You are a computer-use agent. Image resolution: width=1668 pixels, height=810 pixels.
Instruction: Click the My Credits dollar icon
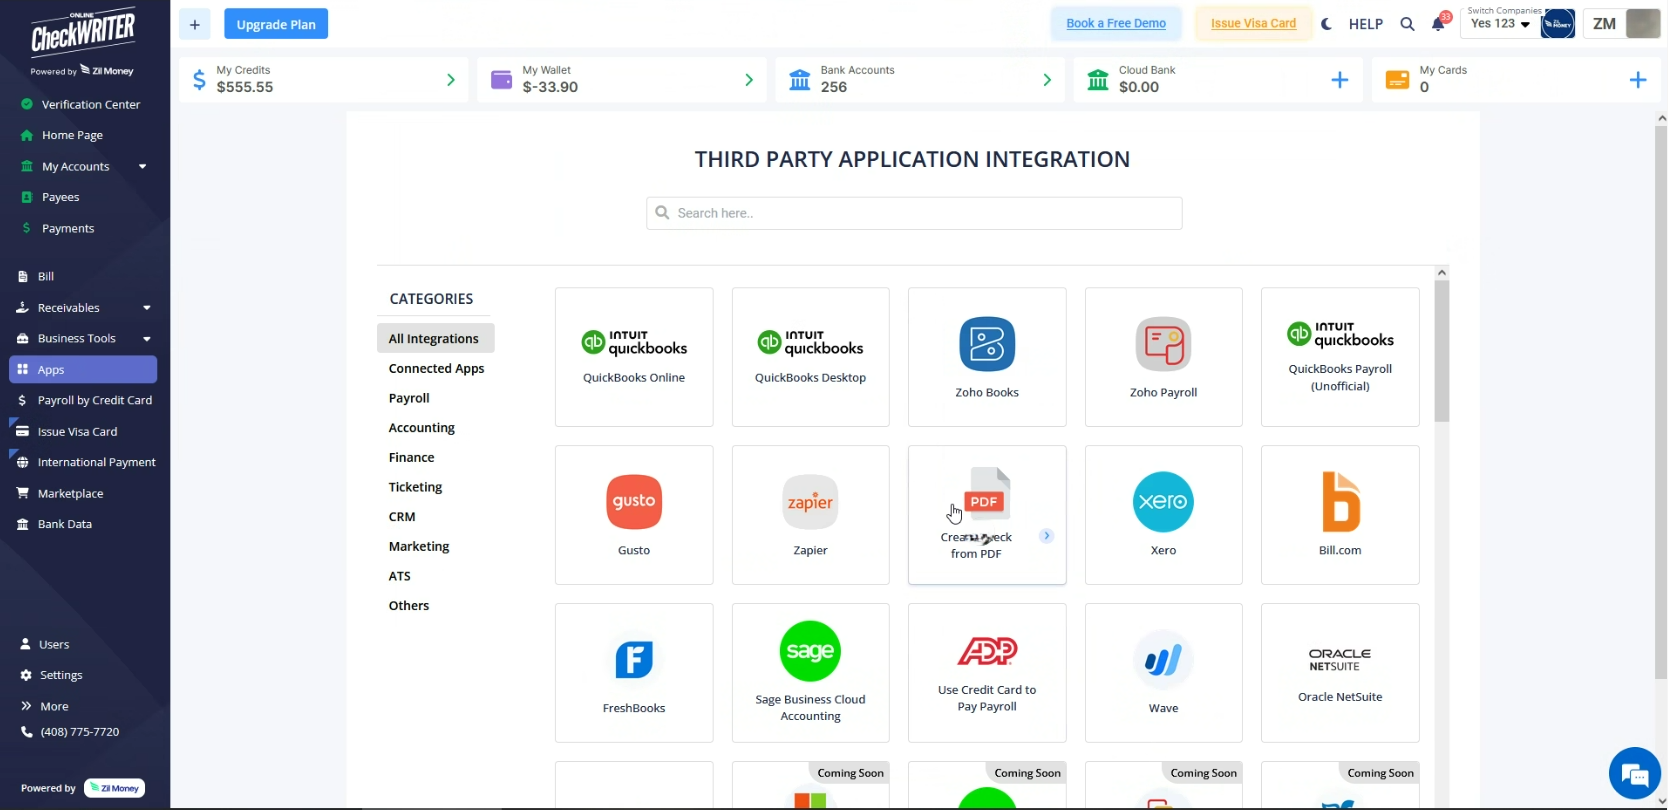[x=199, y=80]
